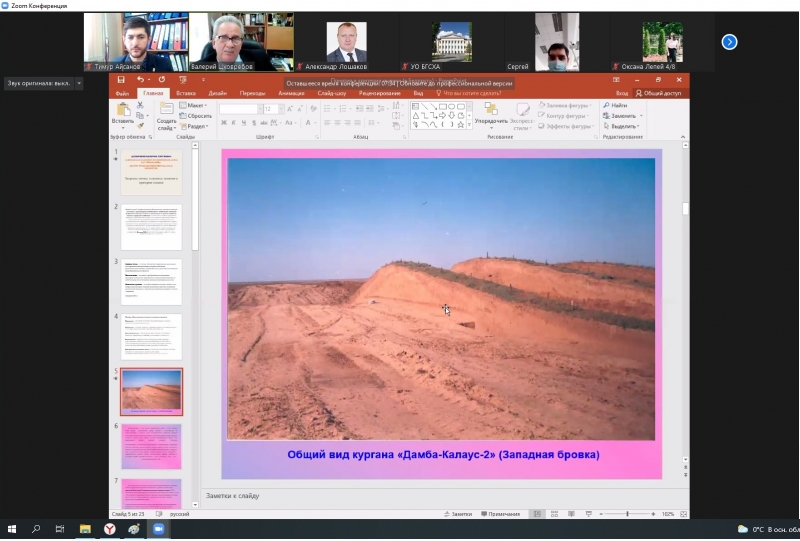Toggle bold Ж formatting
This screenshot has height=541, width=800.
tap(223, 122)
